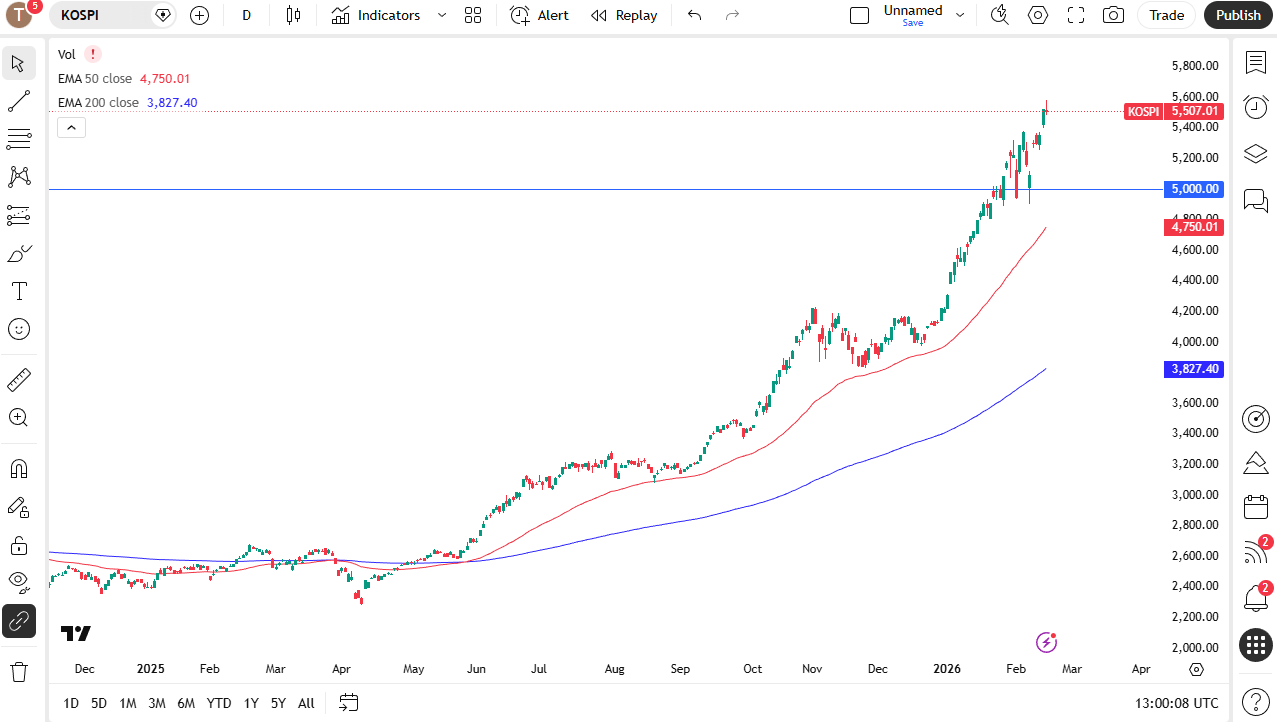Take a chart snapshot with camera icon
This screenshot has height=722, width=1277.
click(1113, 15)
